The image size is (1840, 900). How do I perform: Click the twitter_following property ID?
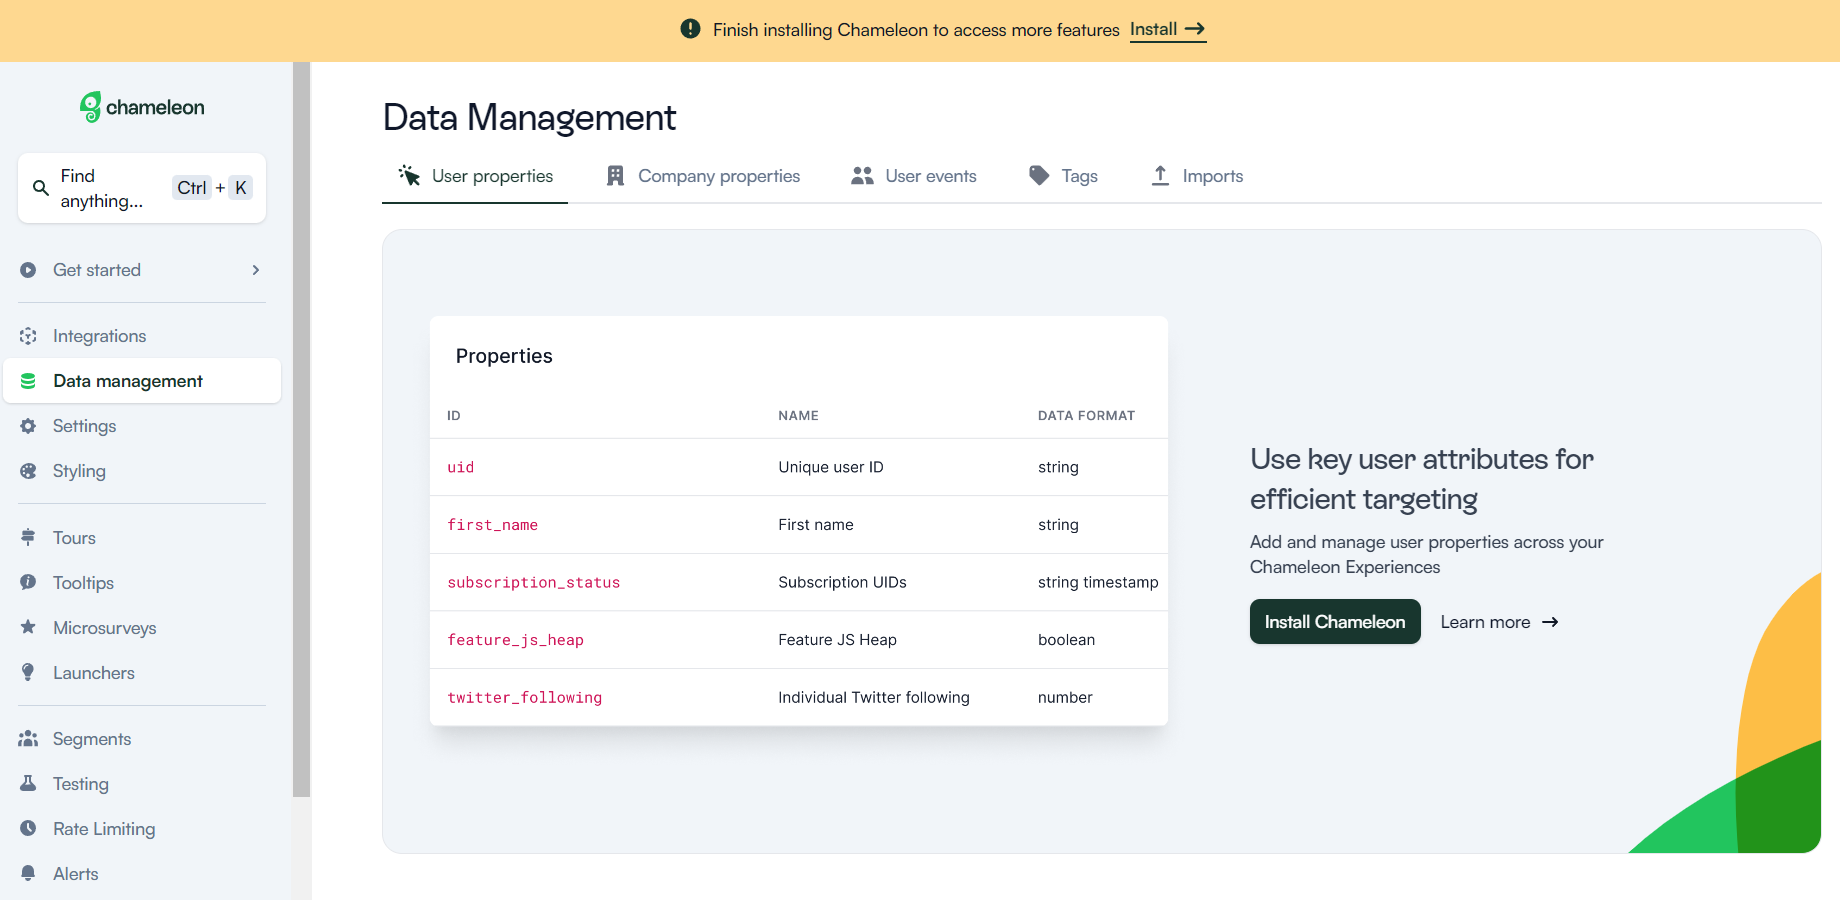[525, 697]
